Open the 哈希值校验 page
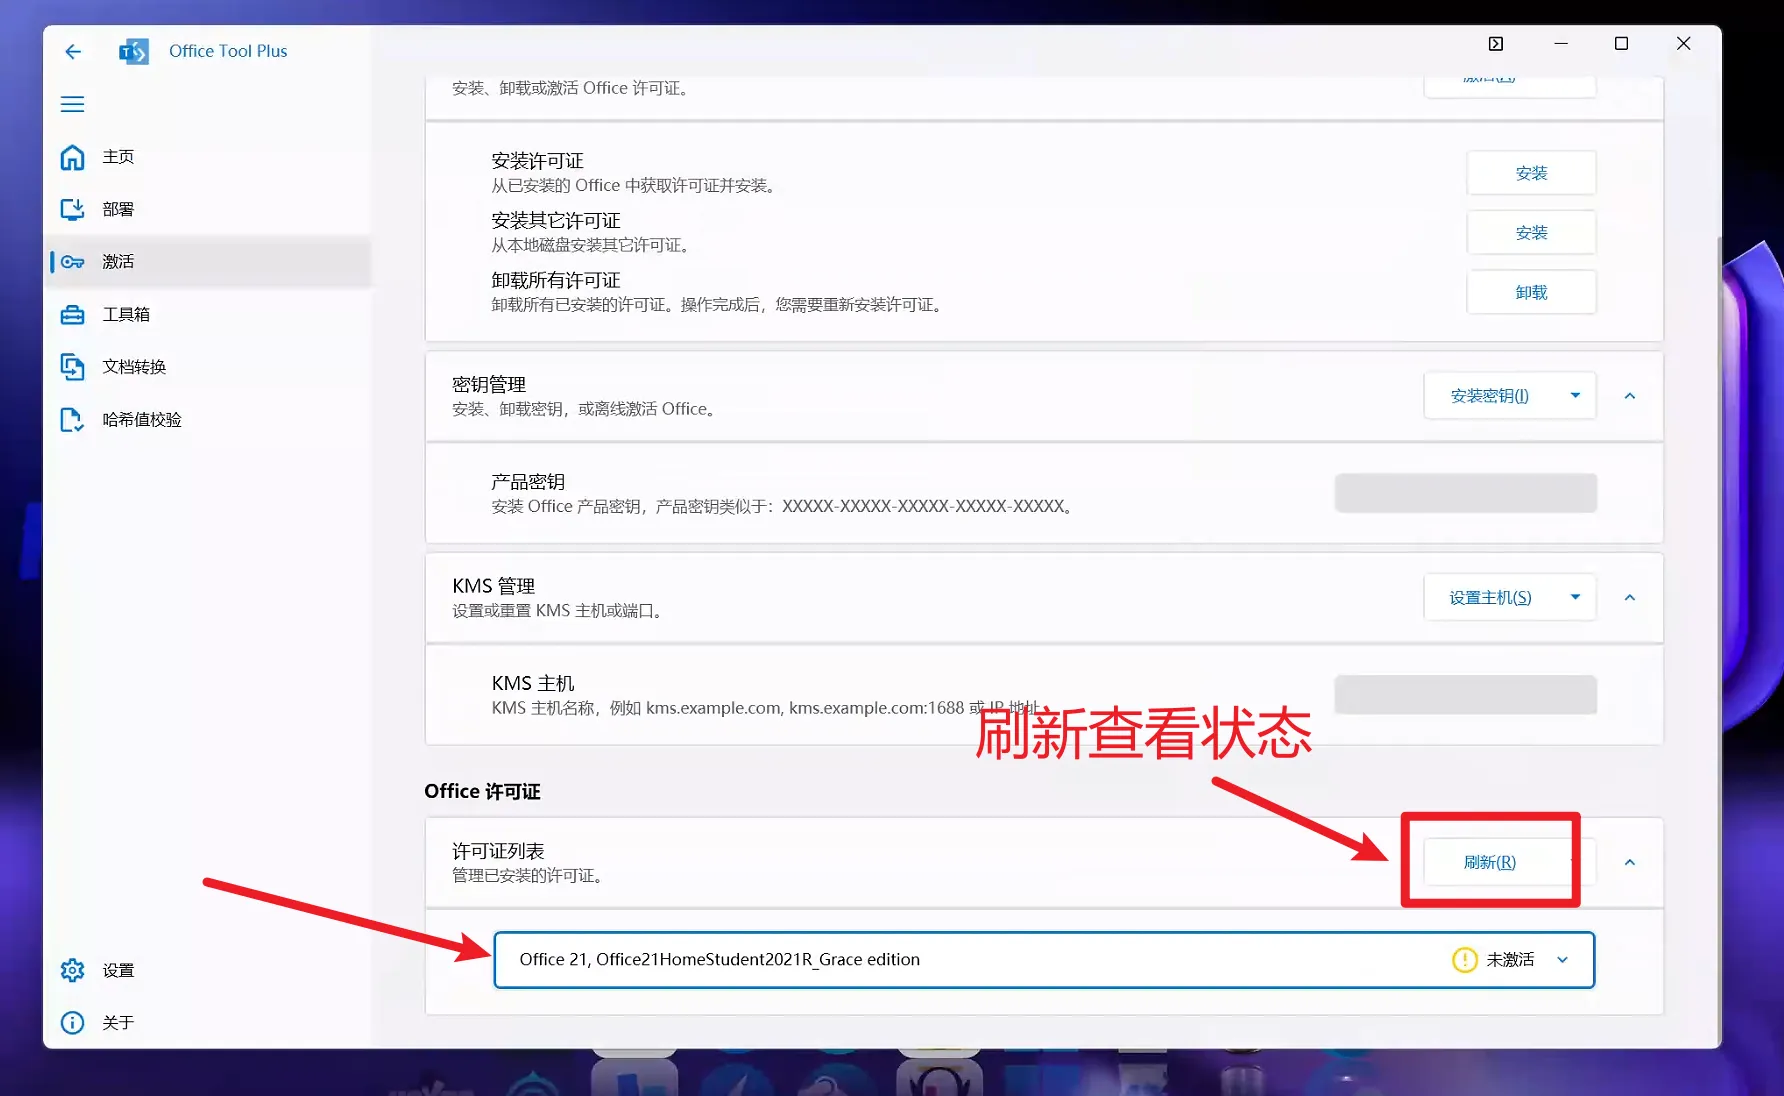The image size is (1784, 1096). point(207,419)
